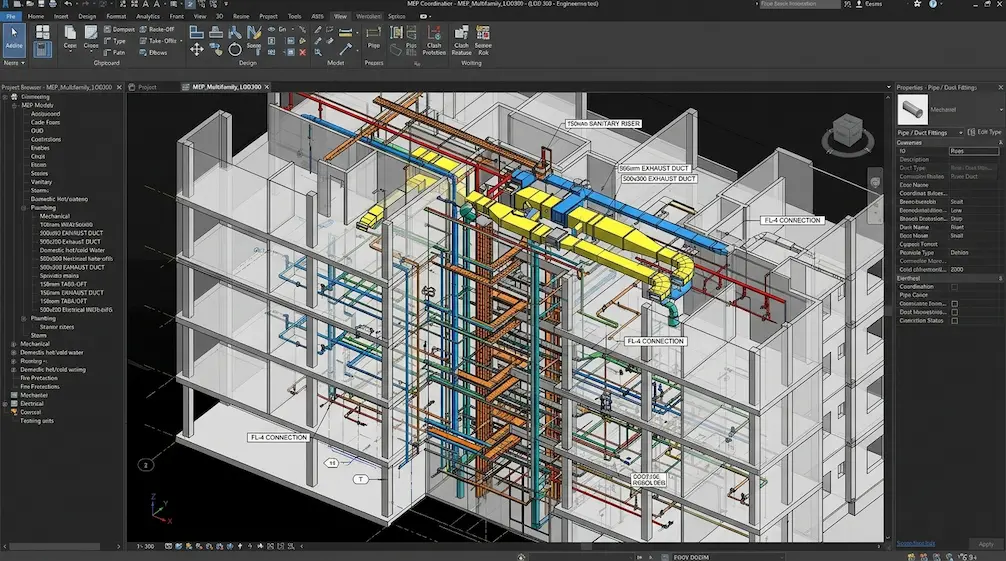The image size is (1006, 561).
Task: Expand the Domestis hot/cold water tree node
Action: (14, 352)
